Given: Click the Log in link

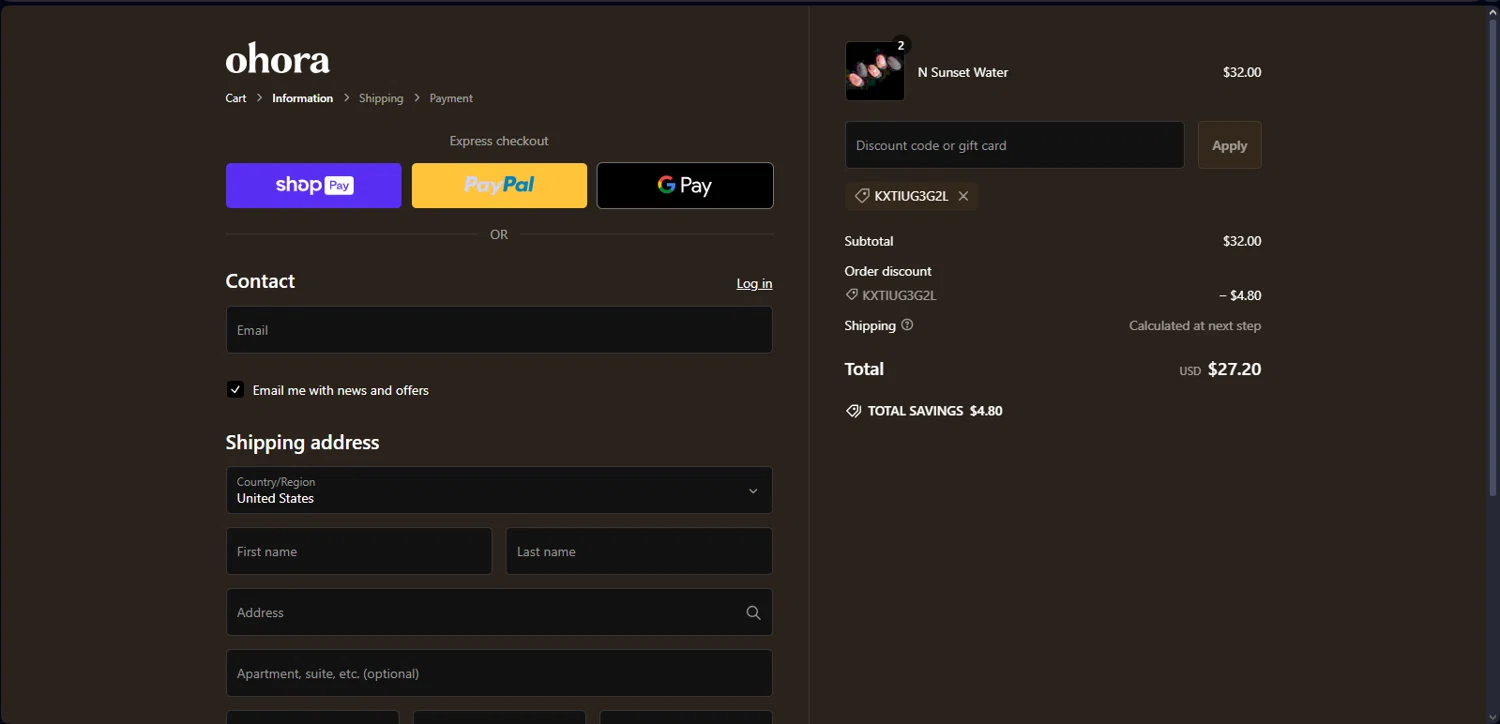Looking at the screenshot, I should [754, 284].
